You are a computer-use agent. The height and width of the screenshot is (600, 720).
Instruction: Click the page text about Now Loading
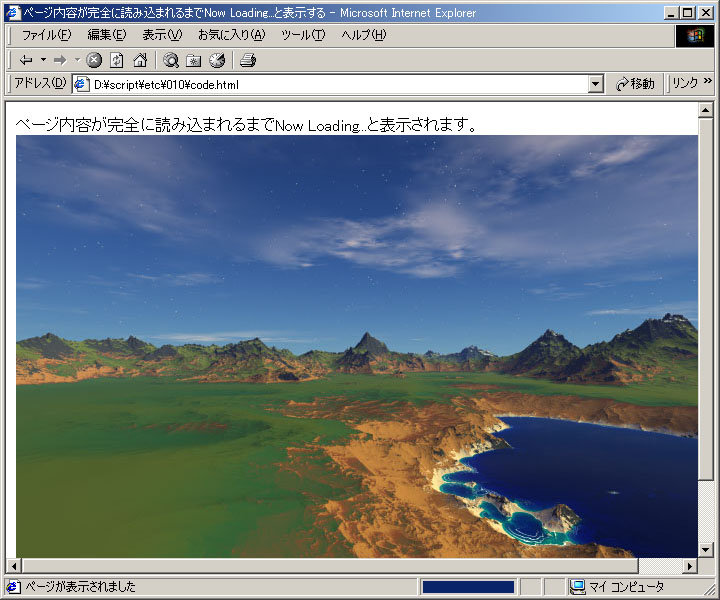247,125
